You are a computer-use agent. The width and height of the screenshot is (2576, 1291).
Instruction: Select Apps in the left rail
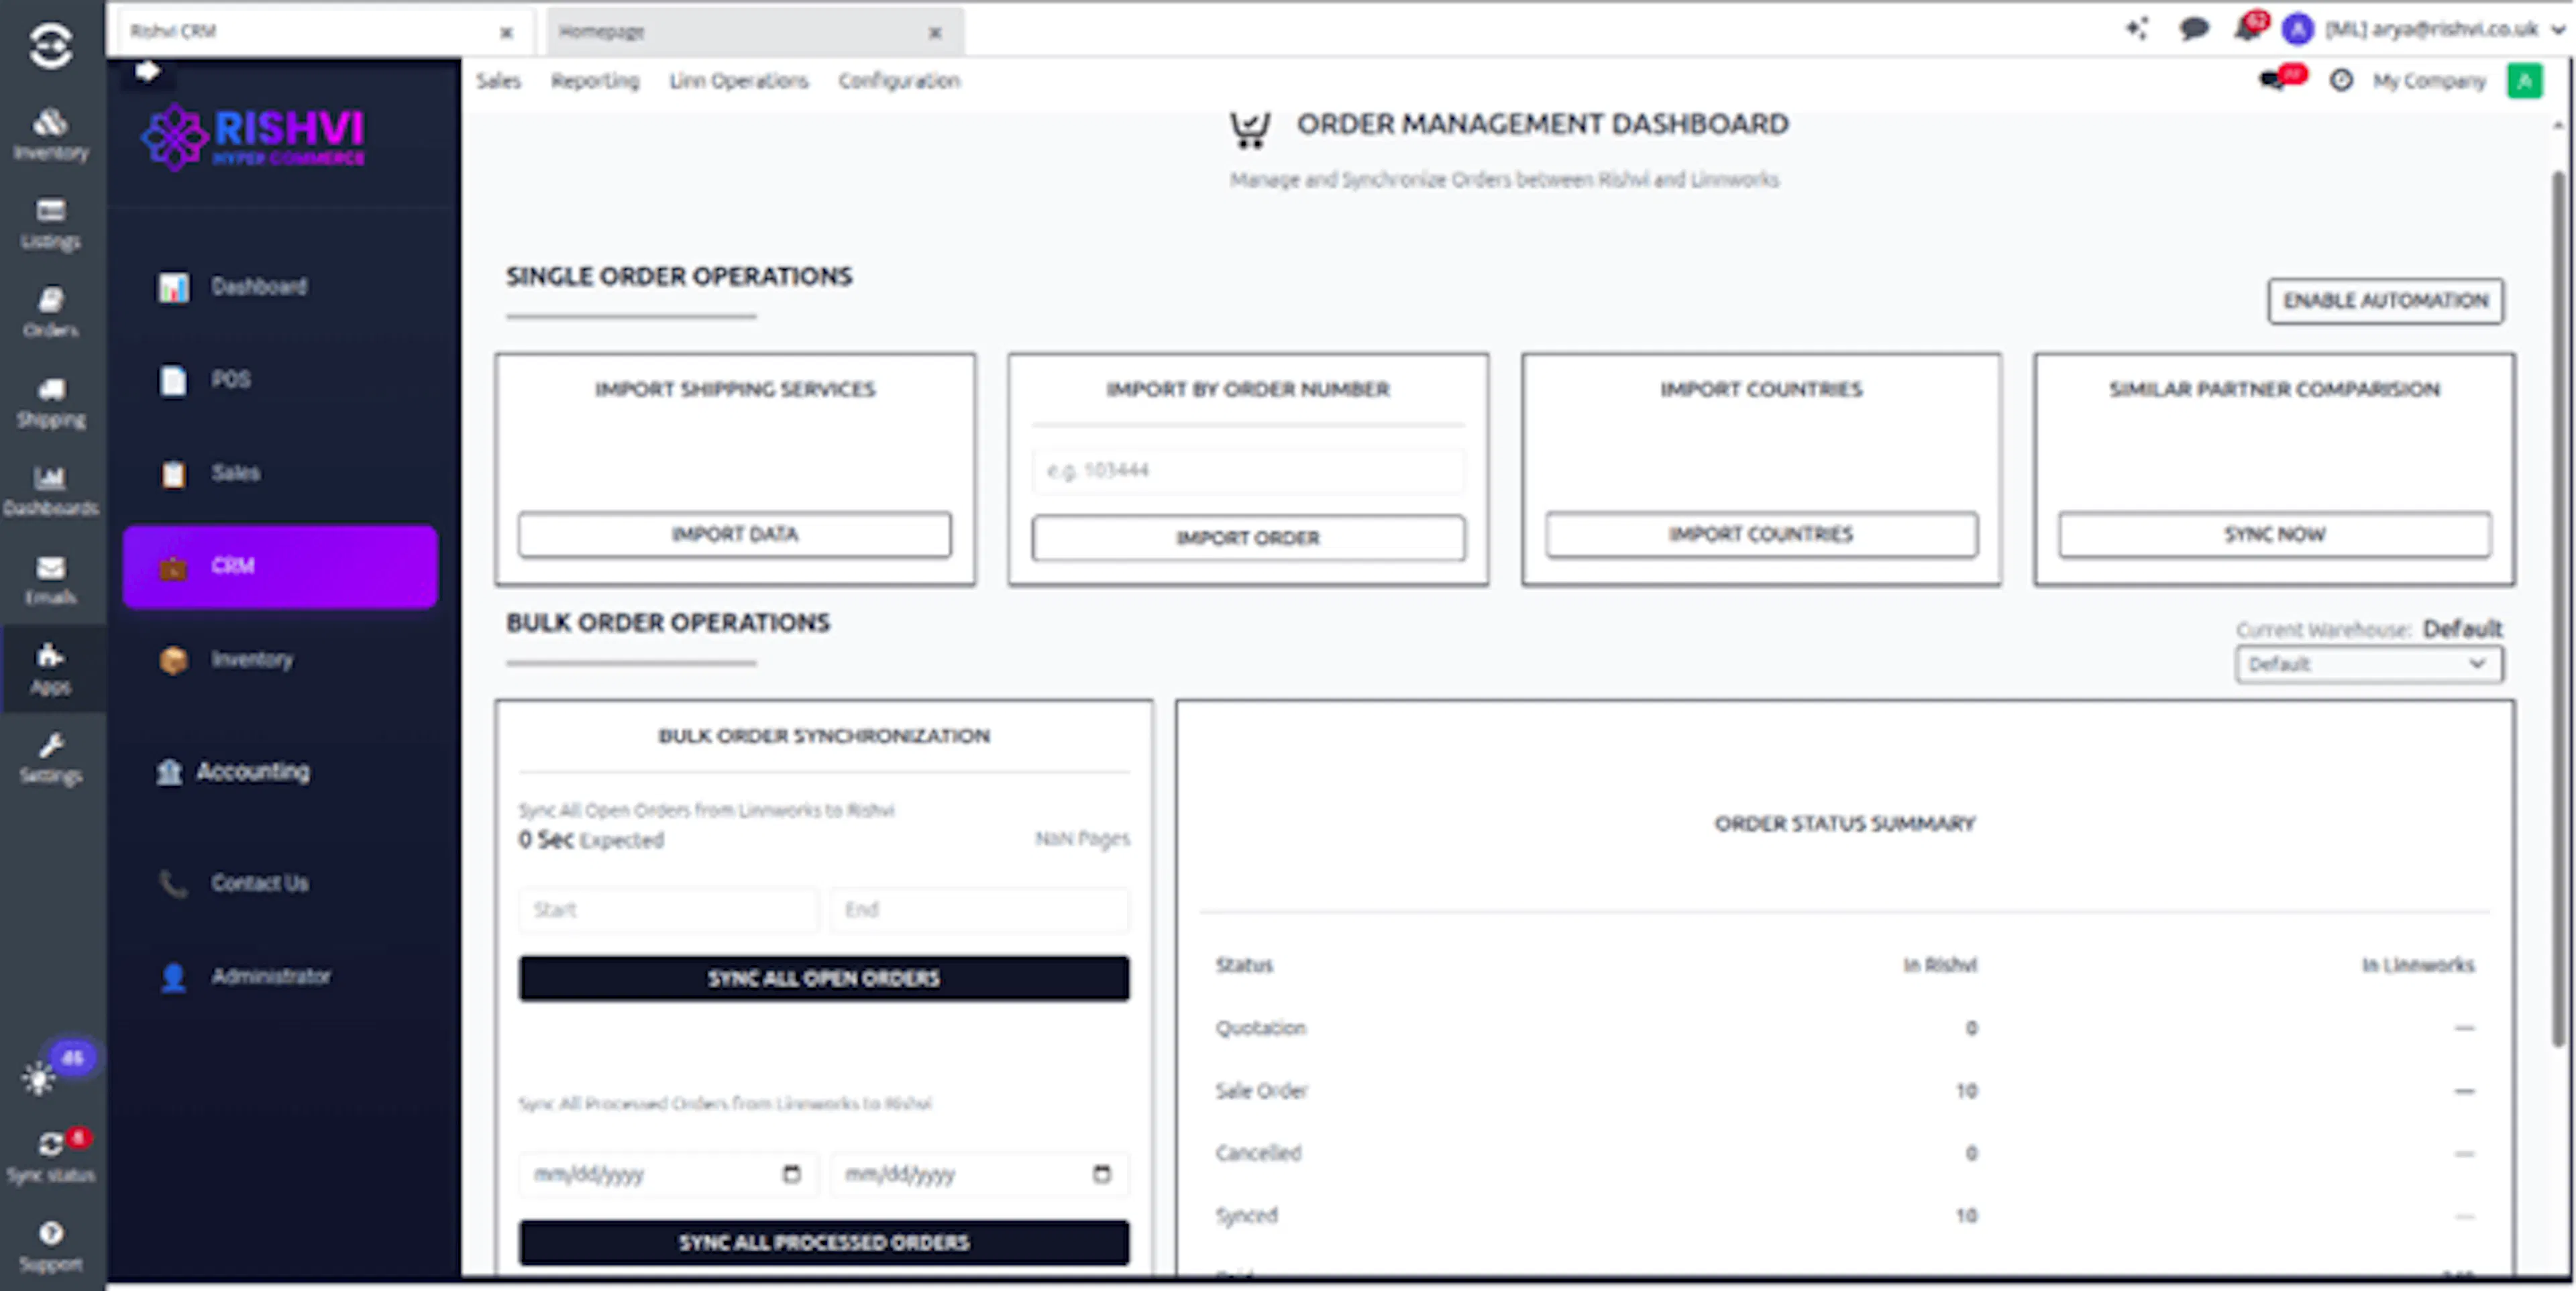(51, 668)
